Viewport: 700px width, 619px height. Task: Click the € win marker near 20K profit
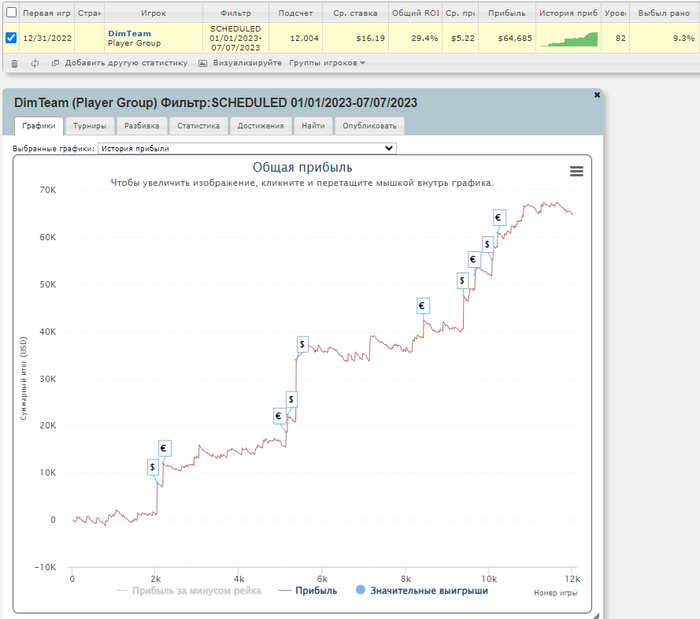(279, 416)
